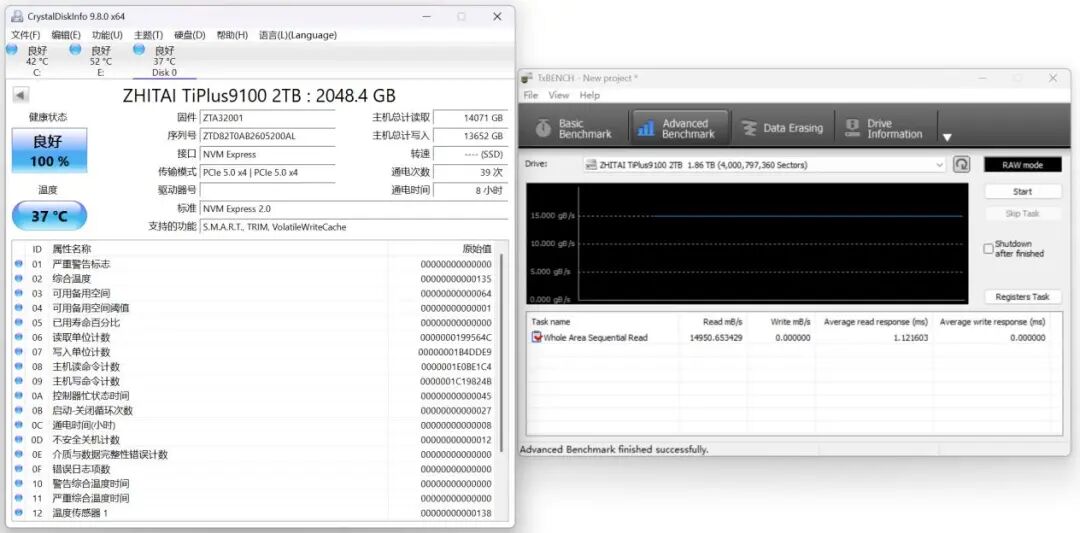
Task: Click status dot for attribute 0C 通电时间
Action: point(19,425)
